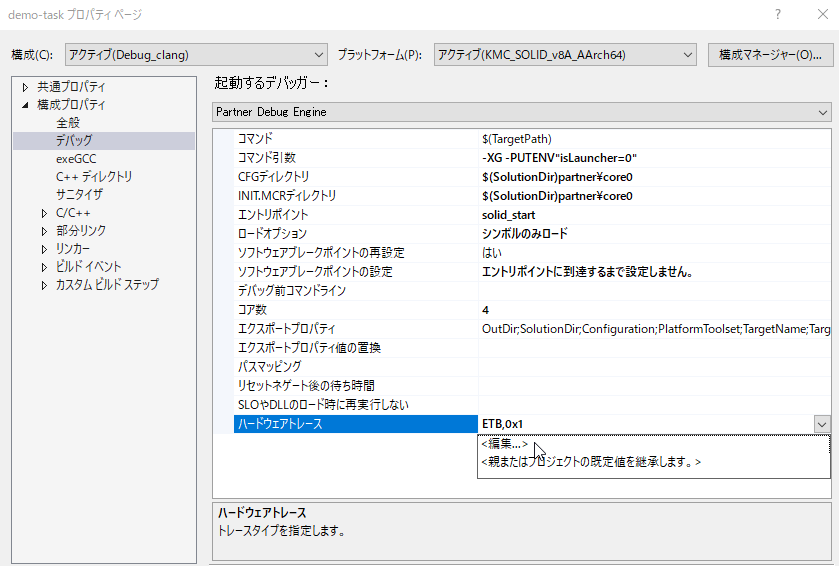Select 全般 in the property tree
Viewport: 839px width, 566px height.
pos(68,123)
